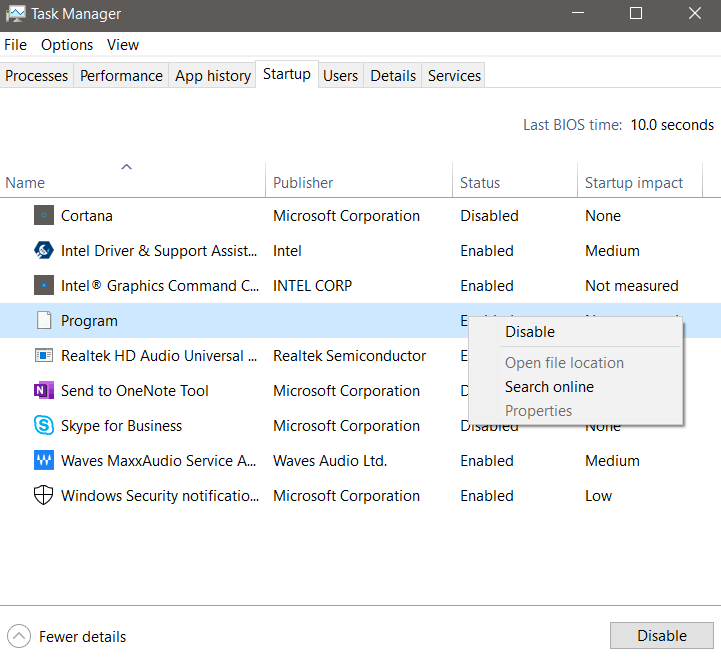Image resolution: width=721 pixels, height=658 pixels.
Task: Click the Waves MaxxAudio icon
Action: coord(44,460)
